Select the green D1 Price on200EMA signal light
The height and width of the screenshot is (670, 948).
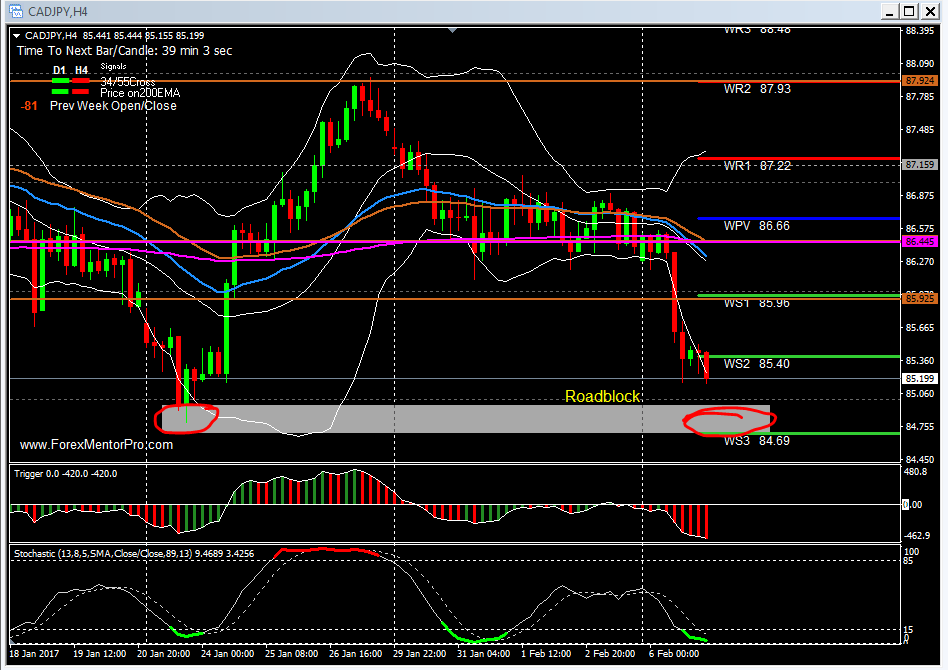60,91
